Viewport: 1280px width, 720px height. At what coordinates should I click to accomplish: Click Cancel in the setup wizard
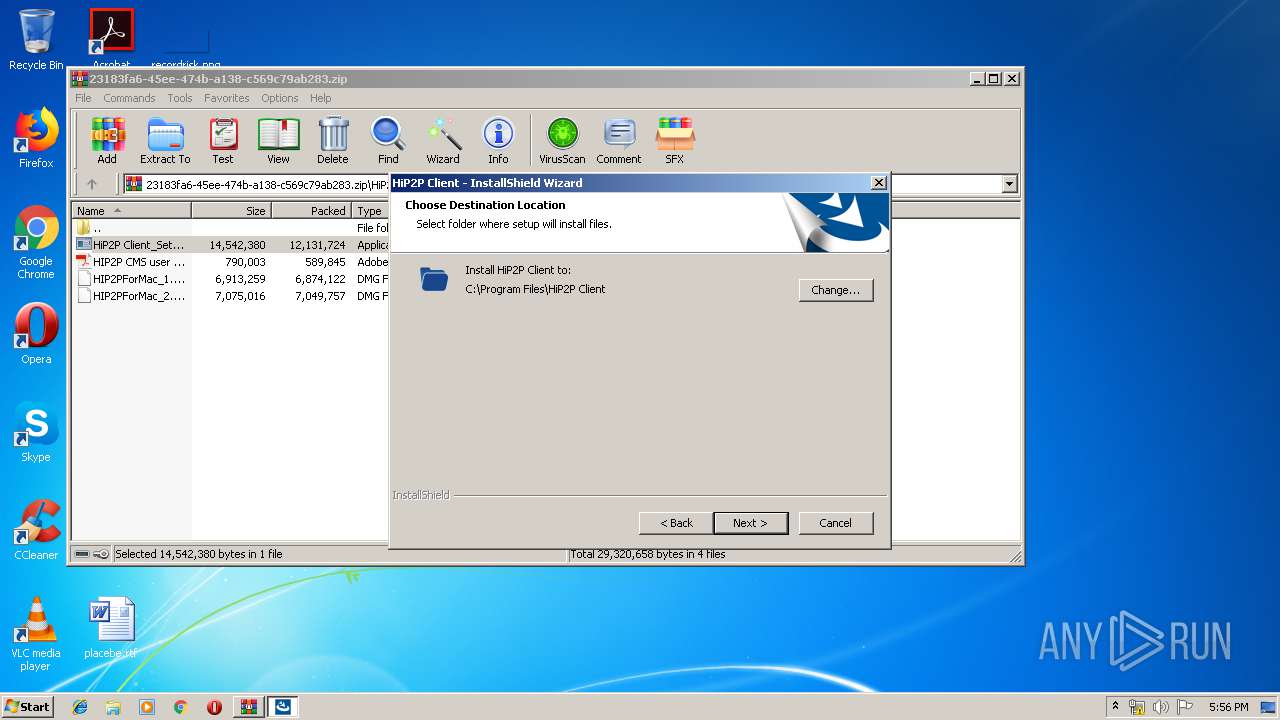click(836, 523)
